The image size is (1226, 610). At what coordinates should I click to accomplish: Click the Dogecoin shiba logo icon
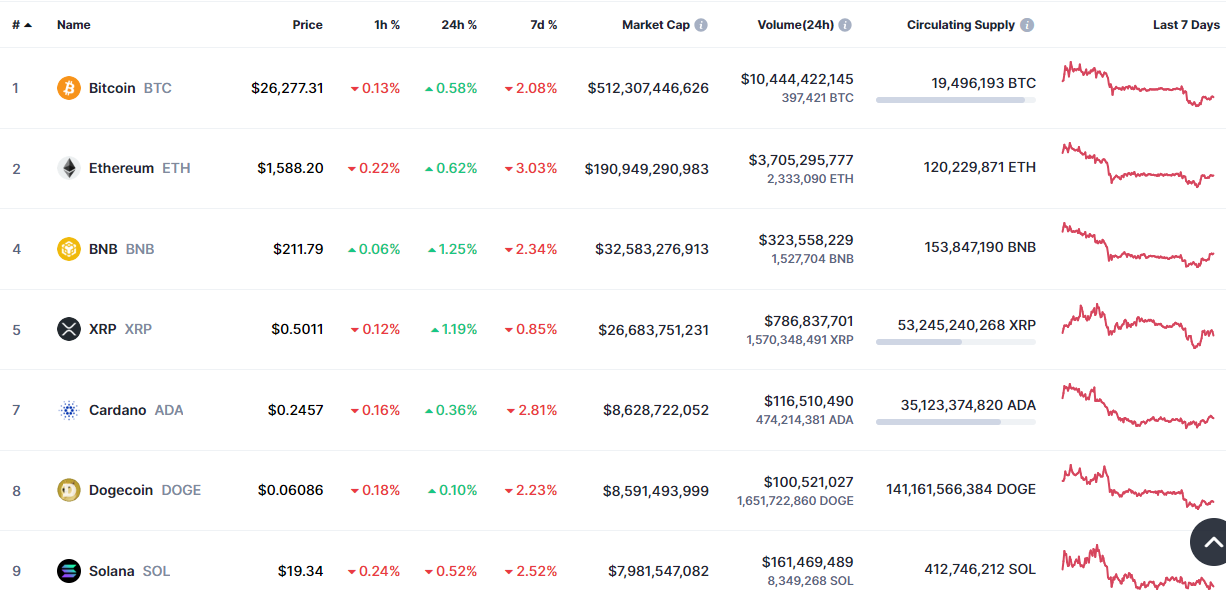click(x=69, y=490)
